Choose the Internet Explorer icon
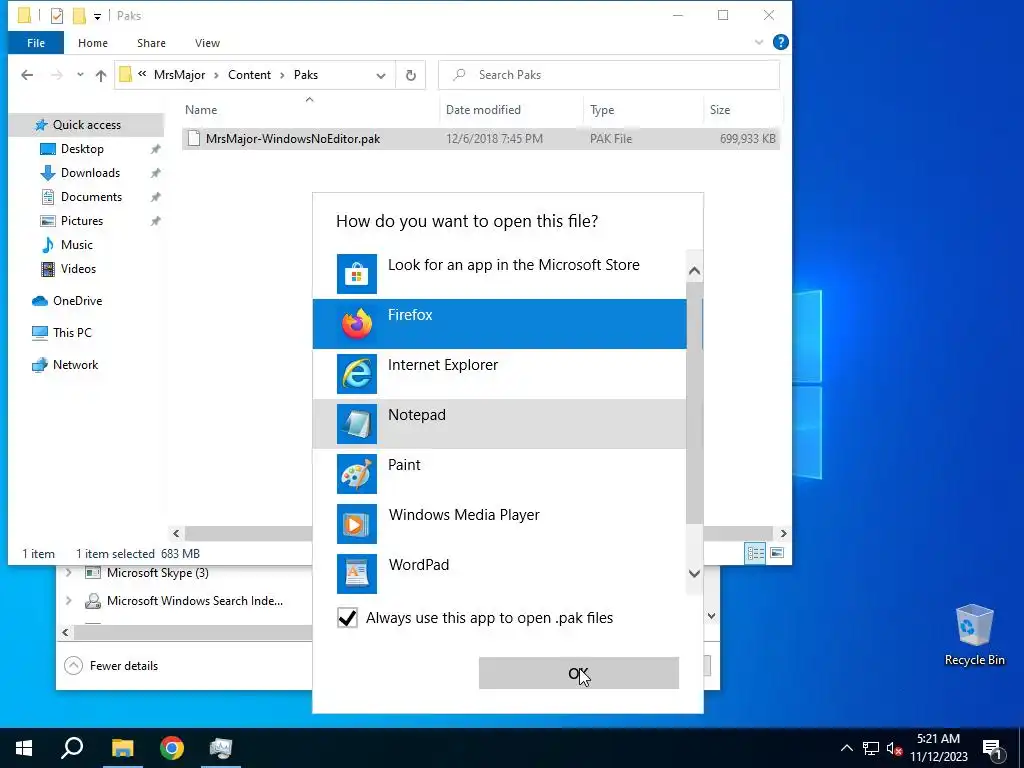This screenshot has width=1024, height=768. [x=357, y=374]
